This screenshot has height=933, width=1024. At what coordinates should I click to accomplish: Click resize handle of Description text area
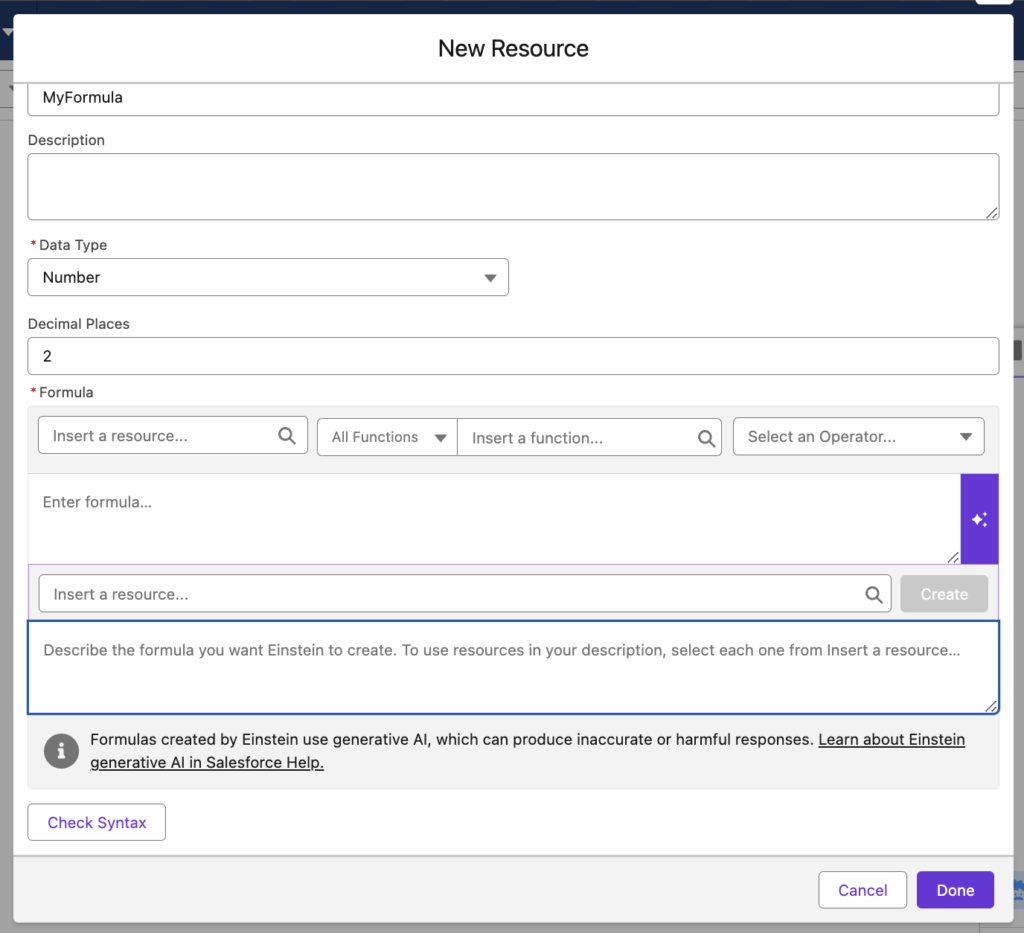pyautogui.click(x=991, y=213)
